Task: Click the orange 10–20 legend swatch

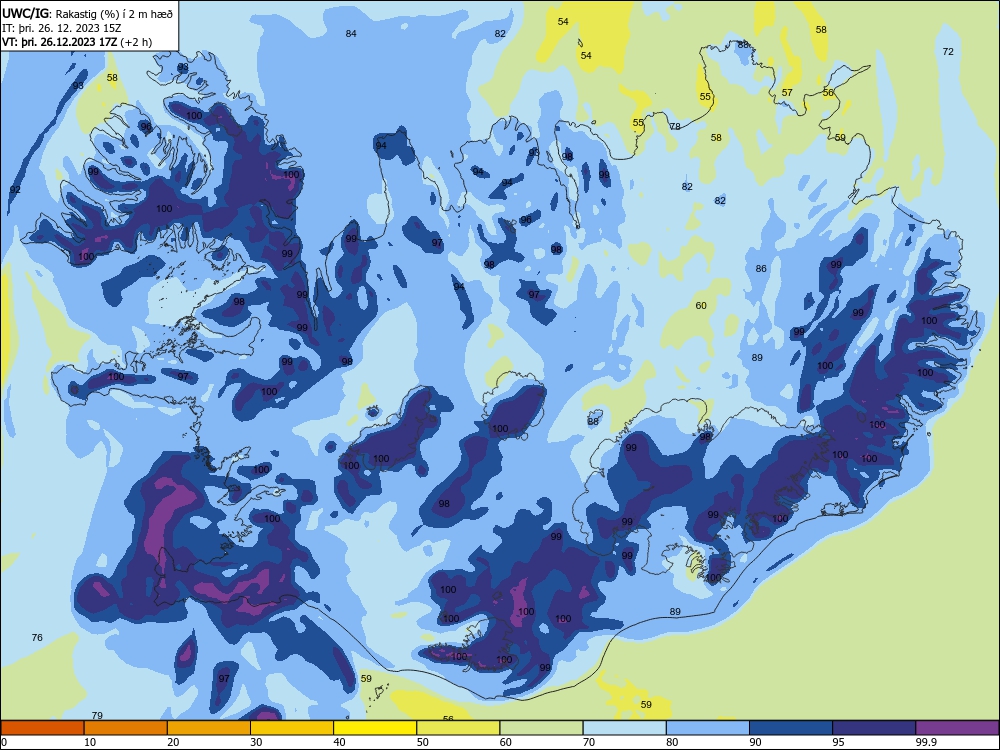Action: coord(126,728)
